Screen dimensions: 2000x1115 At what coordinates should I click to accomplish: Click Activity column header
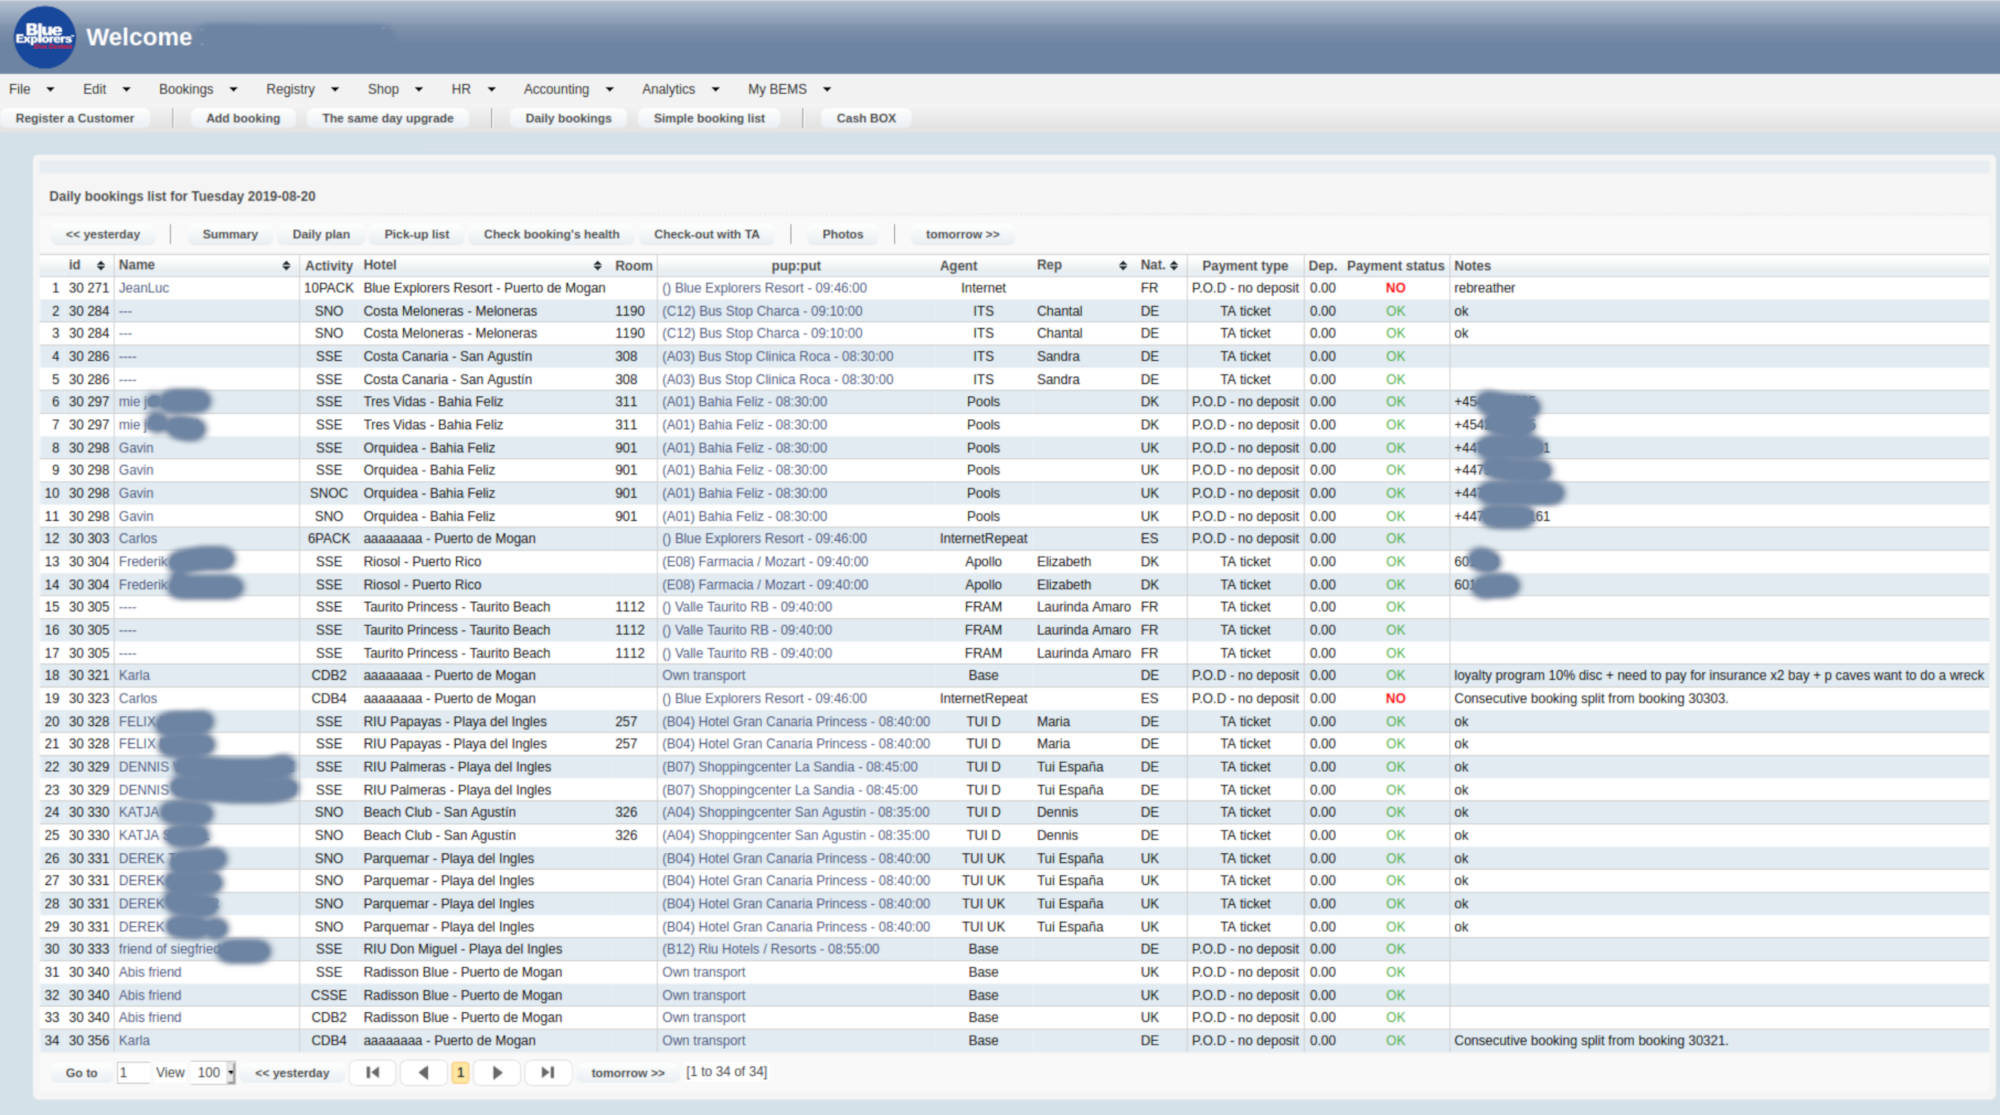tap(328, 266)
